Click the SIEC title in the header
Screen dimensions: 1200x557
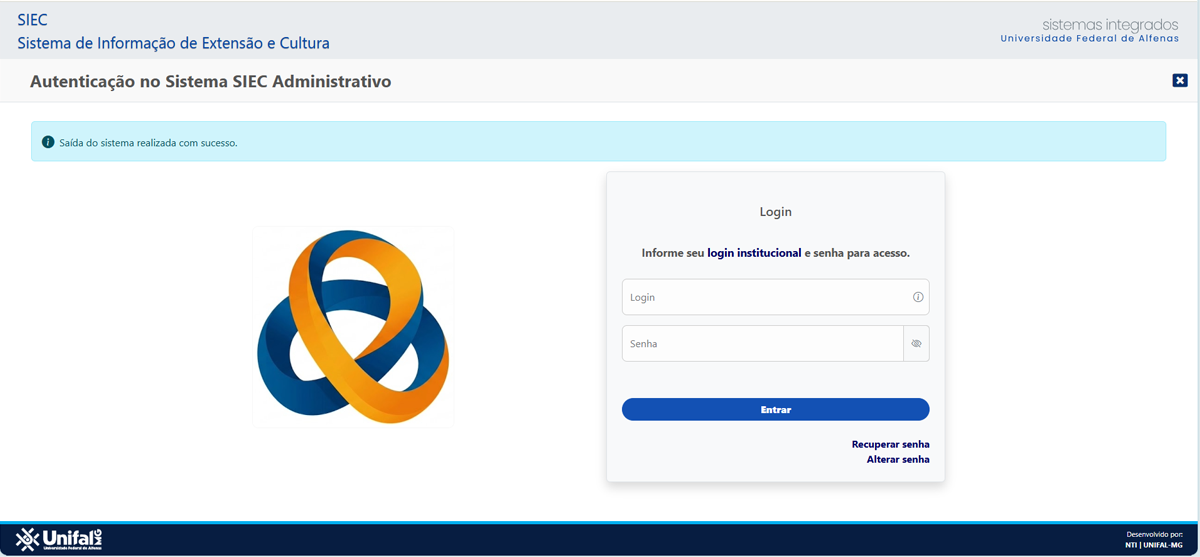32,20
